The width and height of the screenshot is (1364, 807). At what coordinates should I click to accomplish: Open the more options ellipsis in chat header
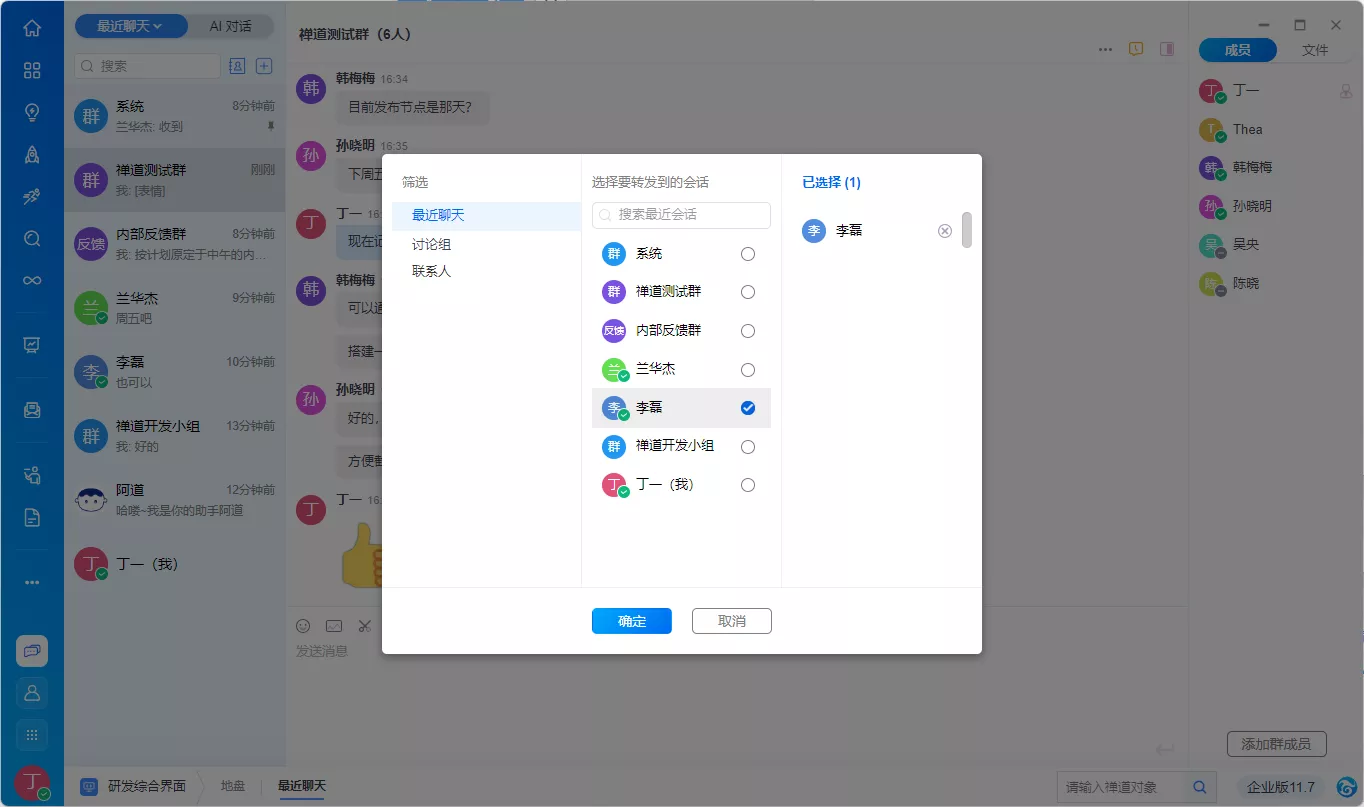click(1105, 47)
